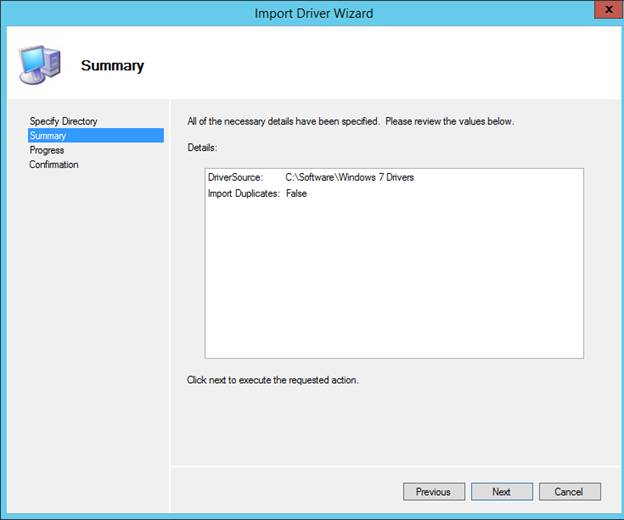Go to the Progress step

[x=47, y=150]
